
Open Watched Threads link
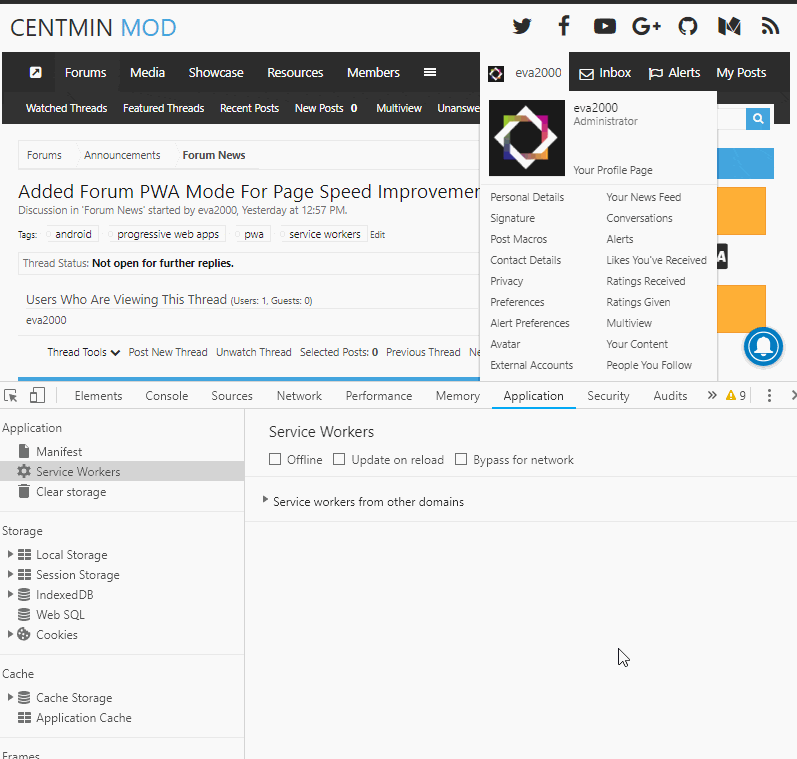(x=67, y=108)
